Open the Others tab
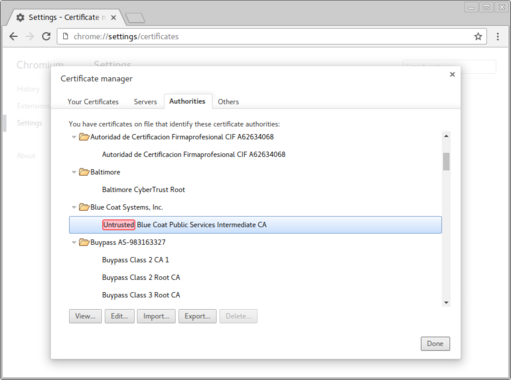The image size is (511, 380). tap(228, 102)
